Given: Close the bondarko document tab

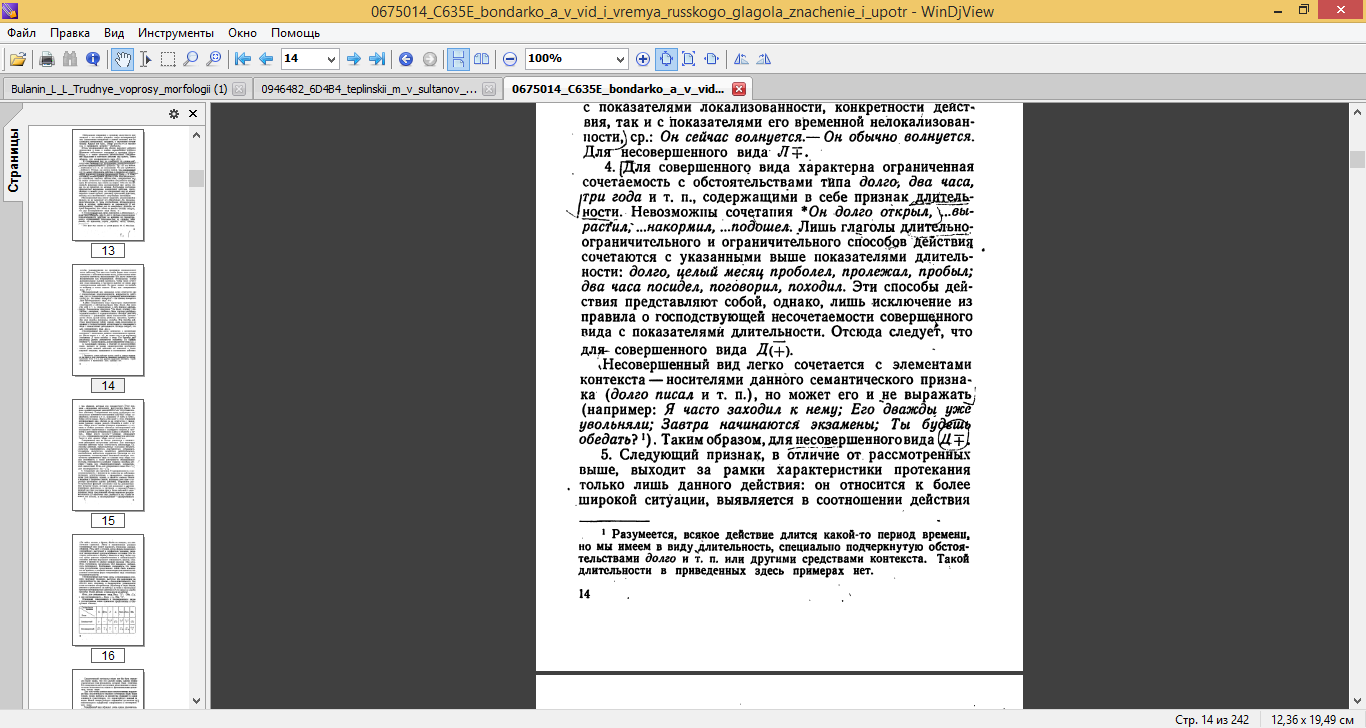Looking at the screenshot, I should pos(739,89).
